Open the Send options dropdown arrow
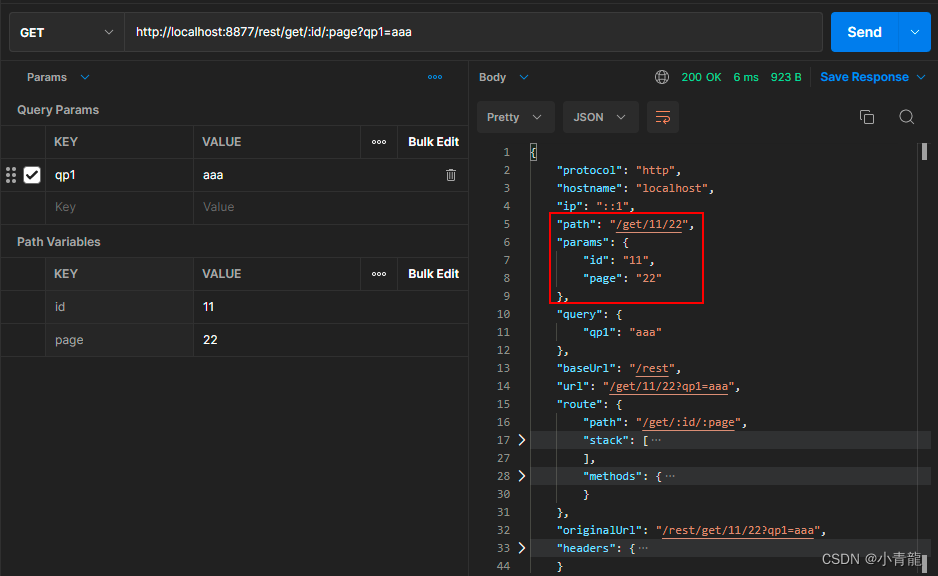Viewport: 938px width, 576px height. click(x=915, y=32)
